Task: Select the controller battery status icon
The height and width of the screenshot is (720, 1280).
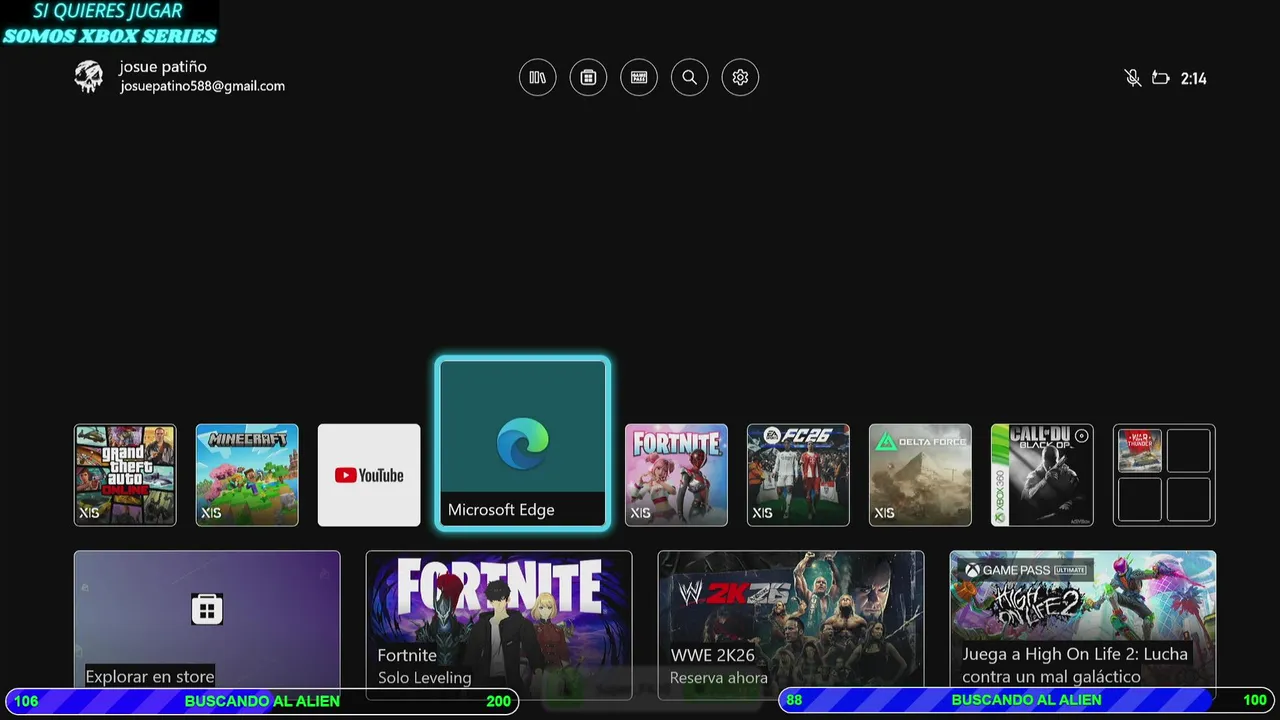Action: click(x=1161, y=78)
